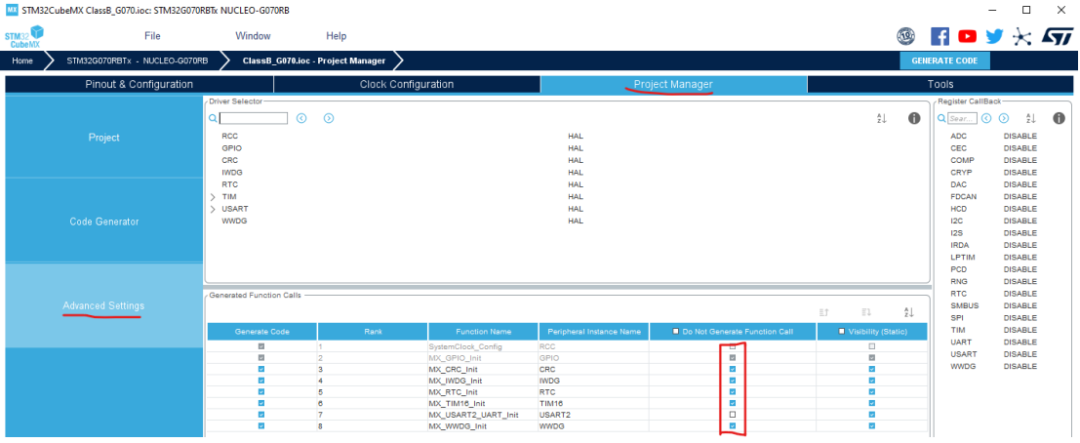Toggle Visibility Static checkbox for MX_TIM16_Init
Viewport: 1080px width, 443px height.
click(872, 403)
